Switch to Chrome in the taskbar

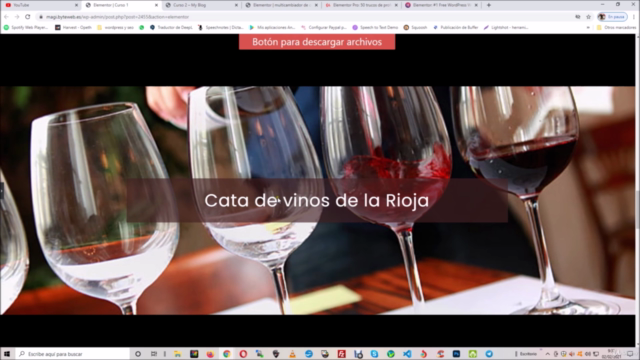[x=227, y=354]
